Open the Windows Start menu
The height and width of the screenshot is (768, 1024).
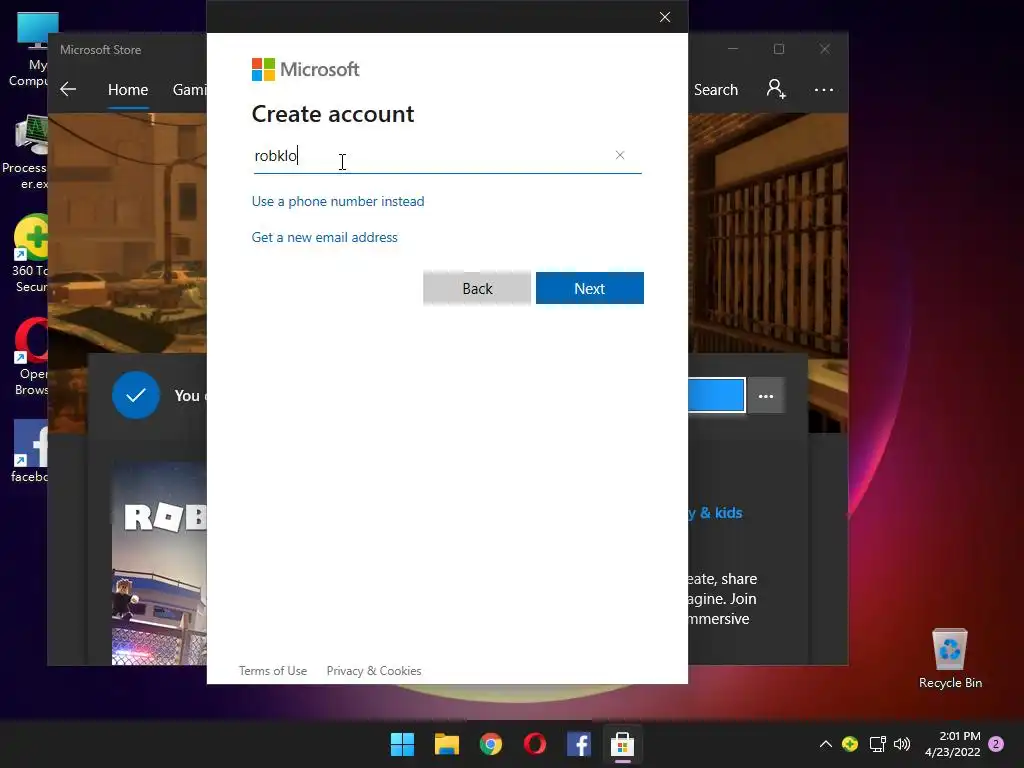pos(402,744)
